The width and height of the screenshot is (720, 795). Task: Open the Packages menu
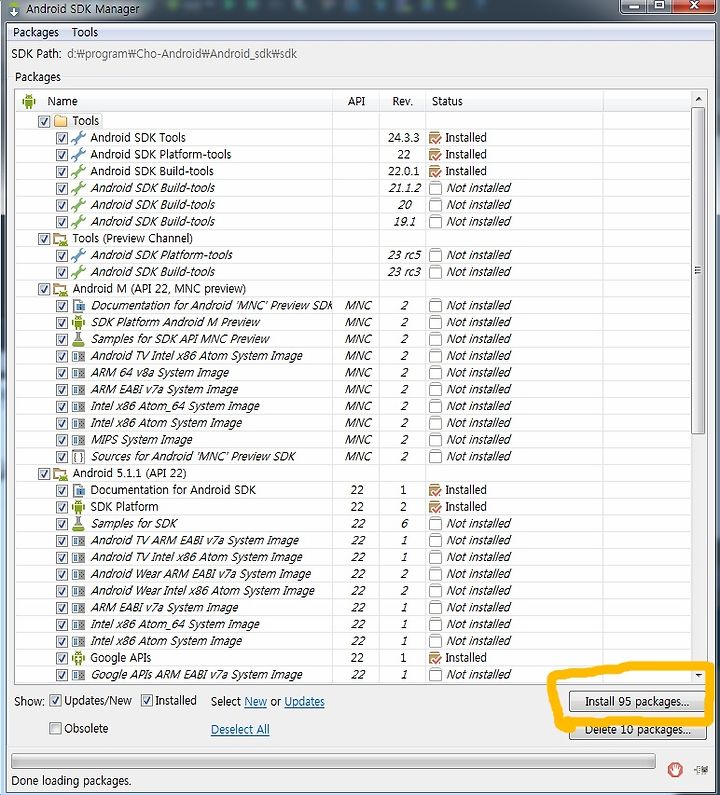point(35,32)
